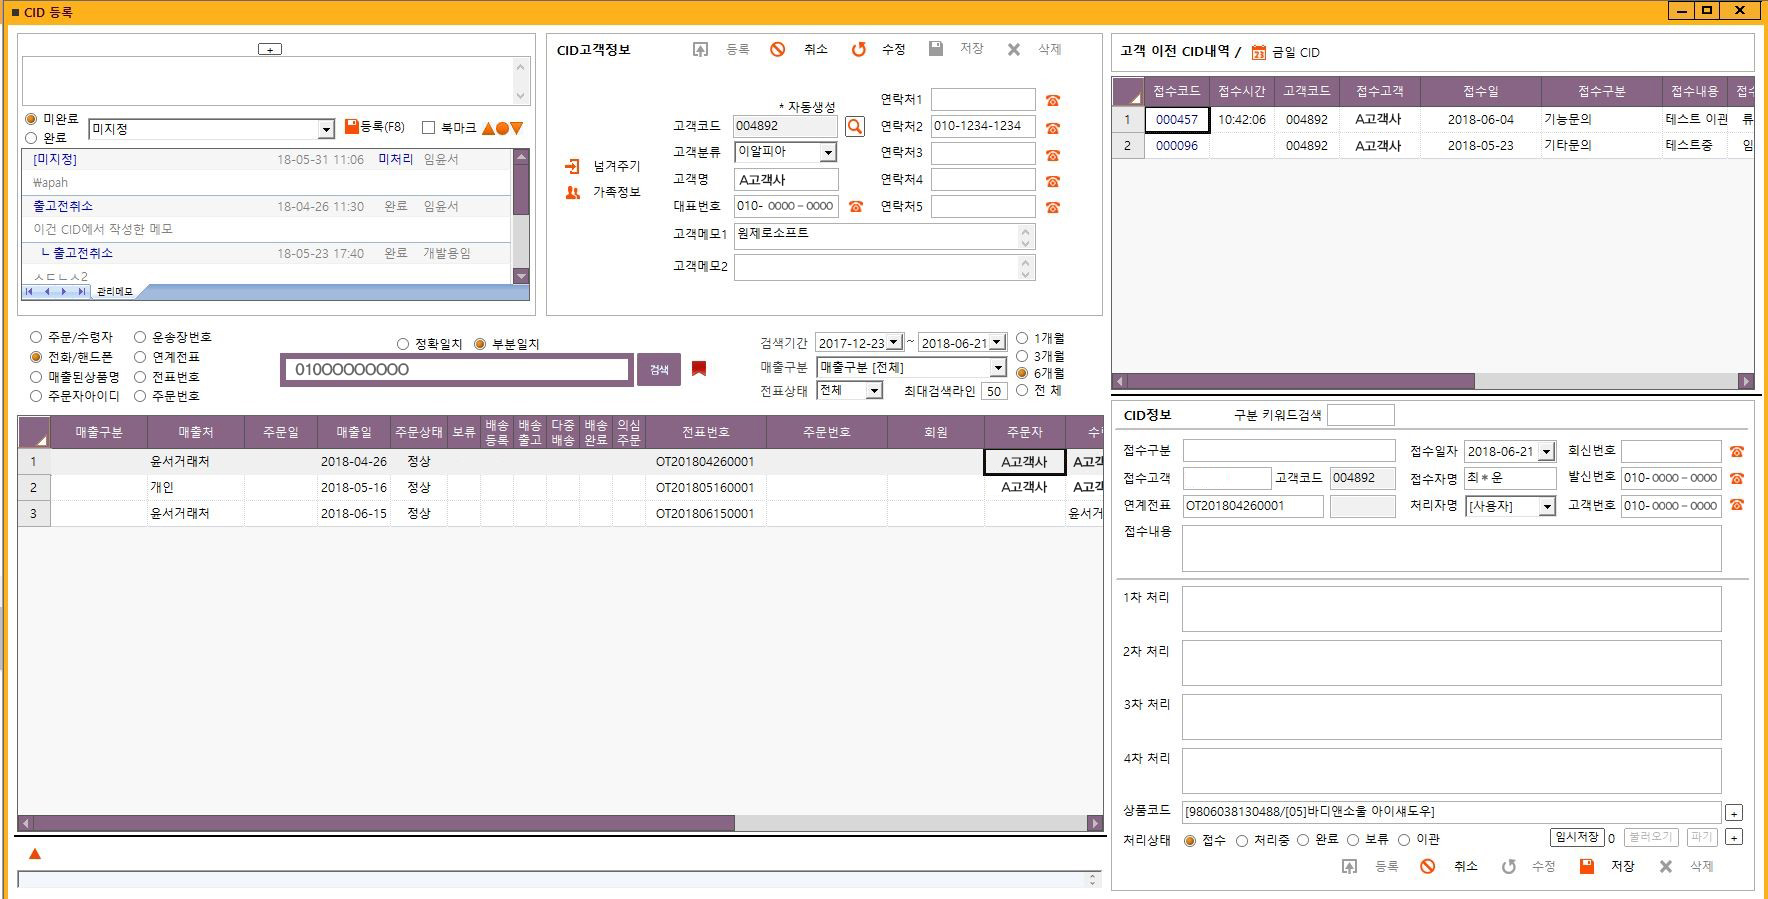Switch to the 관리메모 tab
Image resolution: width=1768 pixels, height=899 pixels.
pyautogui.click(x=115, y=292)
